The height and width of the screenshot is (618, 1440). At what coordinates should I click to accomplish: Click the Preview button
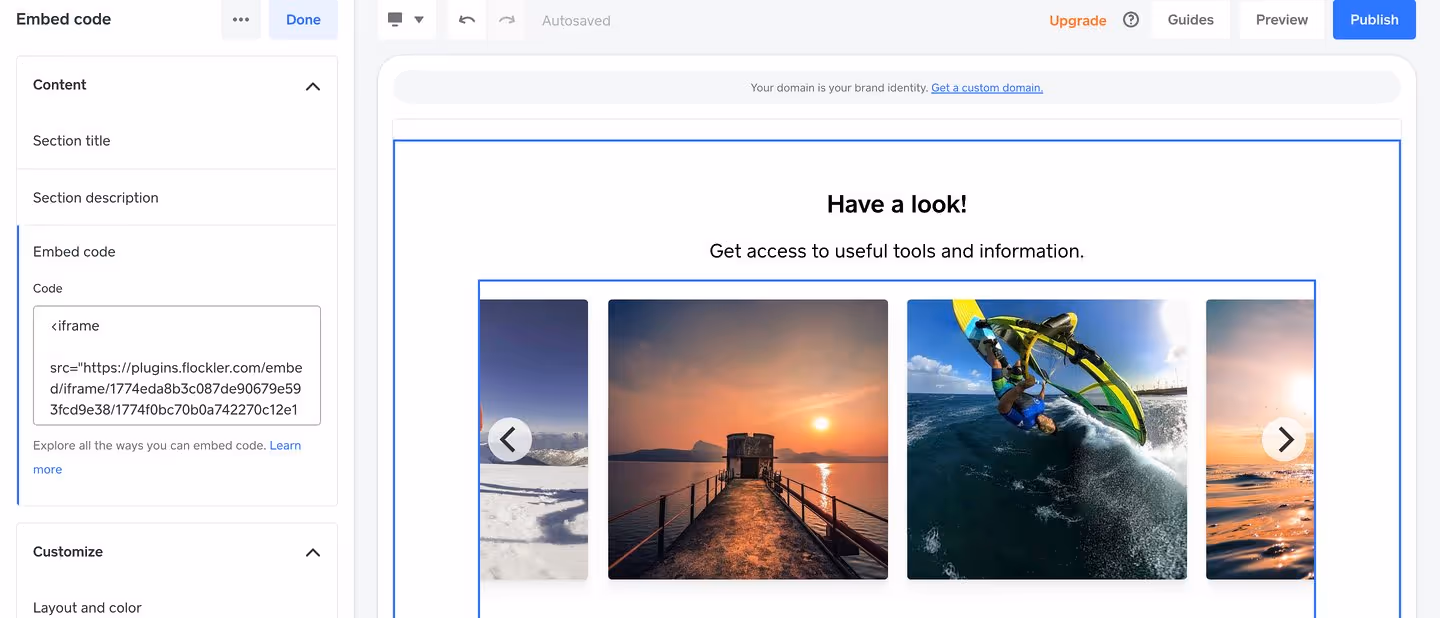[x=1282, y=20]
